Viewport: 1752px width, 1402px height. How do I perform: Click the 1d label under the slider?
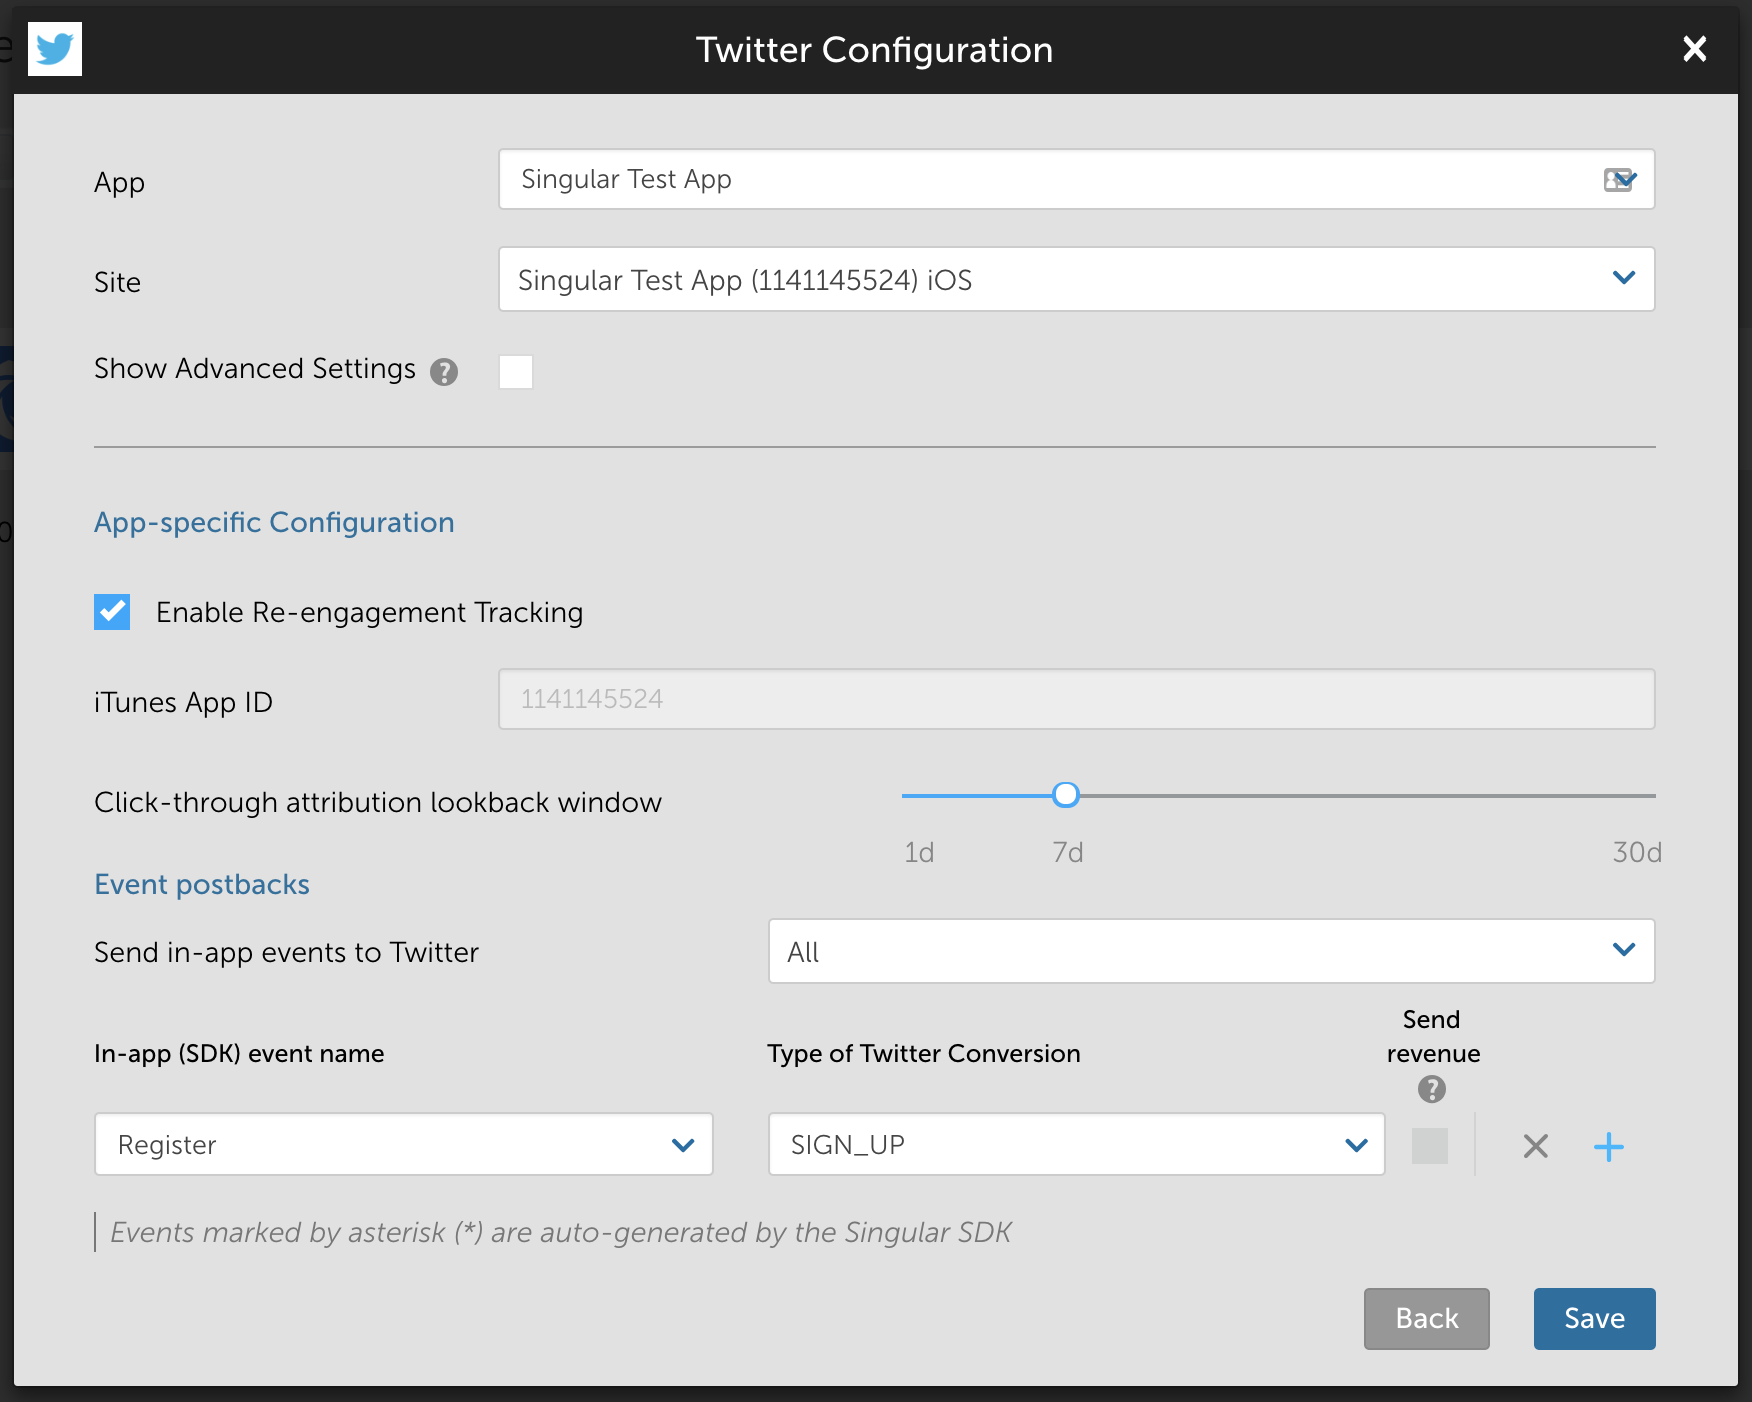coord(919,852)
